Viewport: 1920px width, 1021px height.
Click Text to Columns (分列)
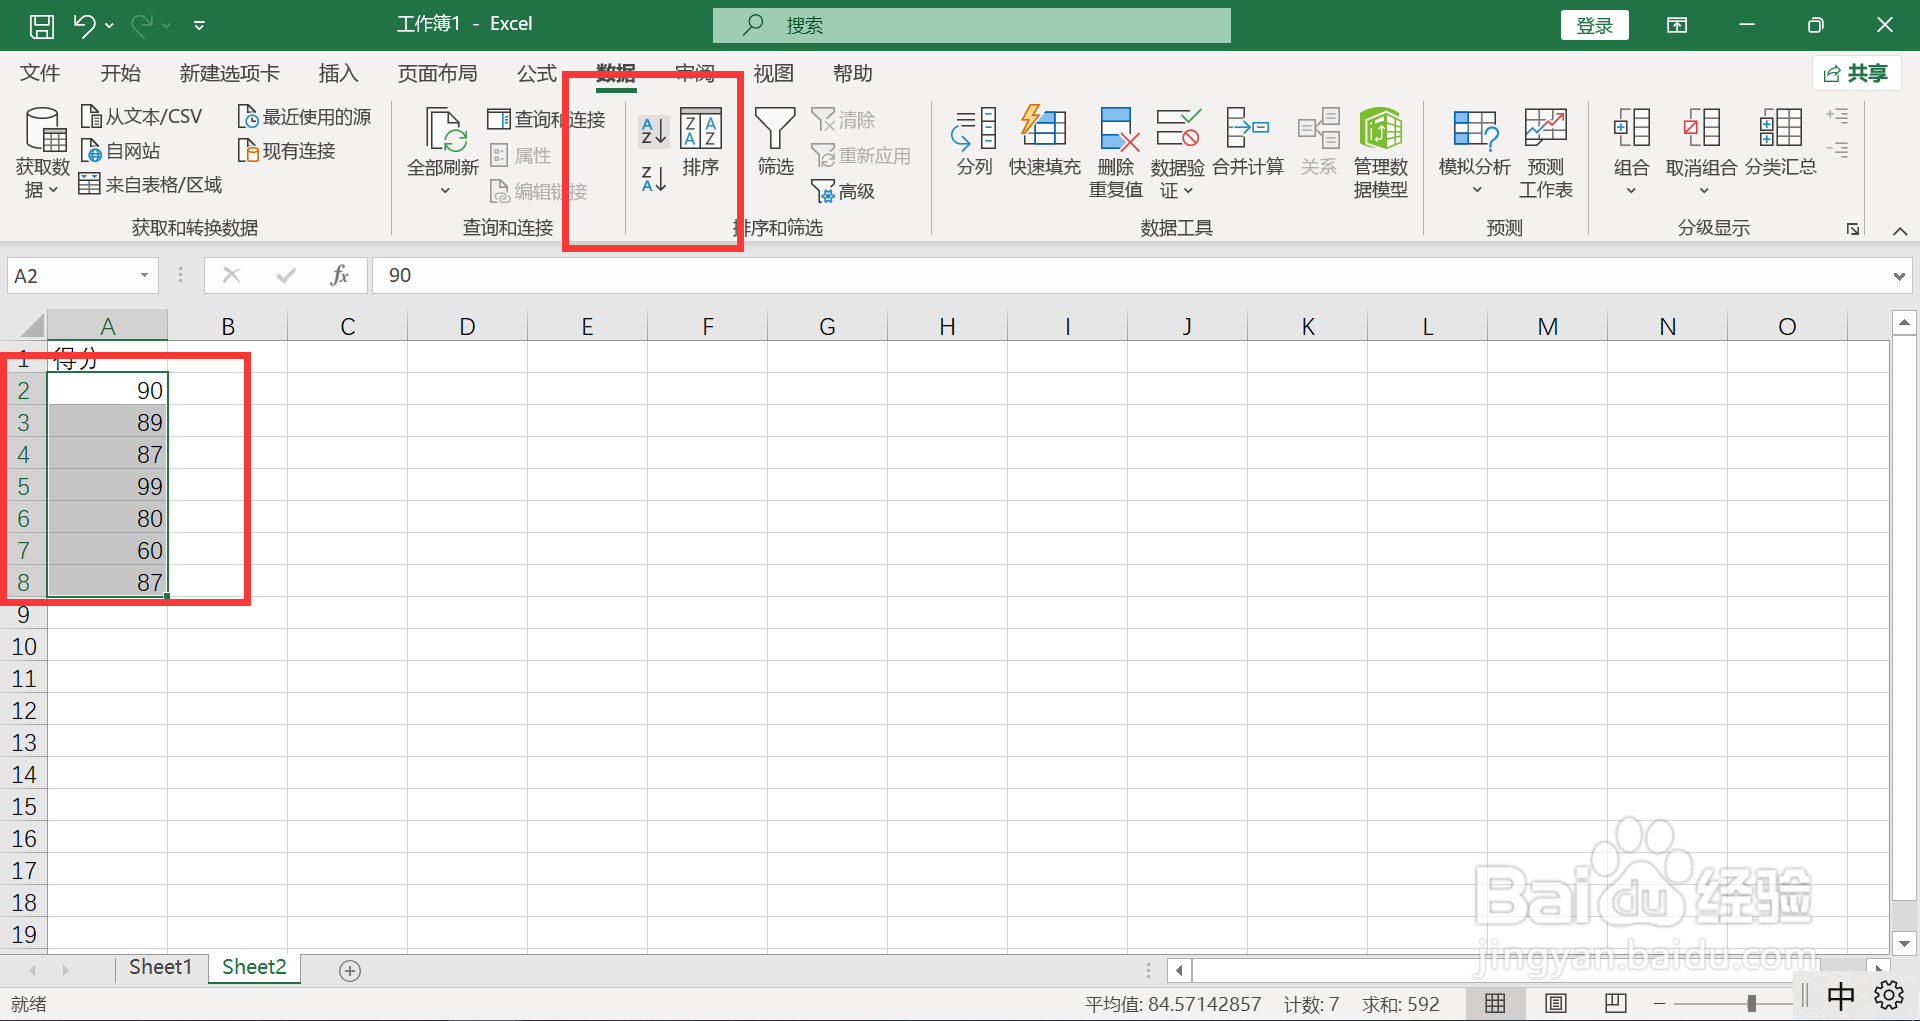974,143
